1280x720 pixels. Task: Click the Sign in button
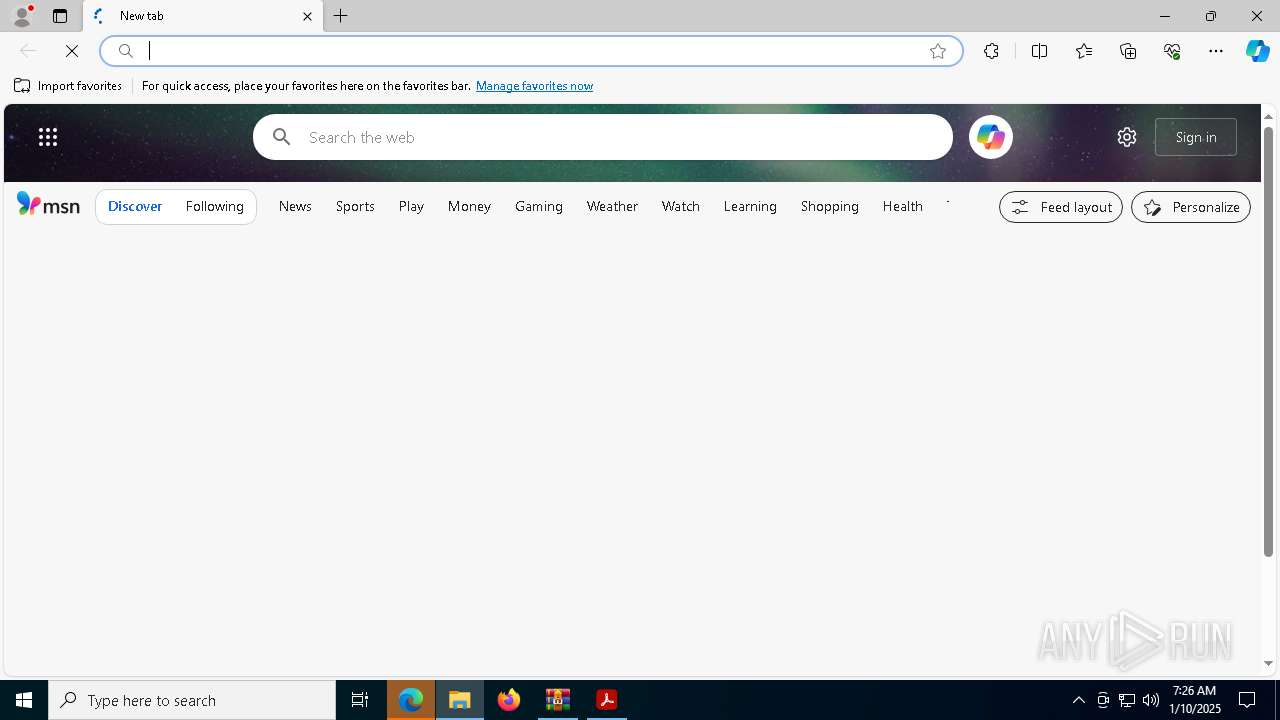[x=1196, y=137]
